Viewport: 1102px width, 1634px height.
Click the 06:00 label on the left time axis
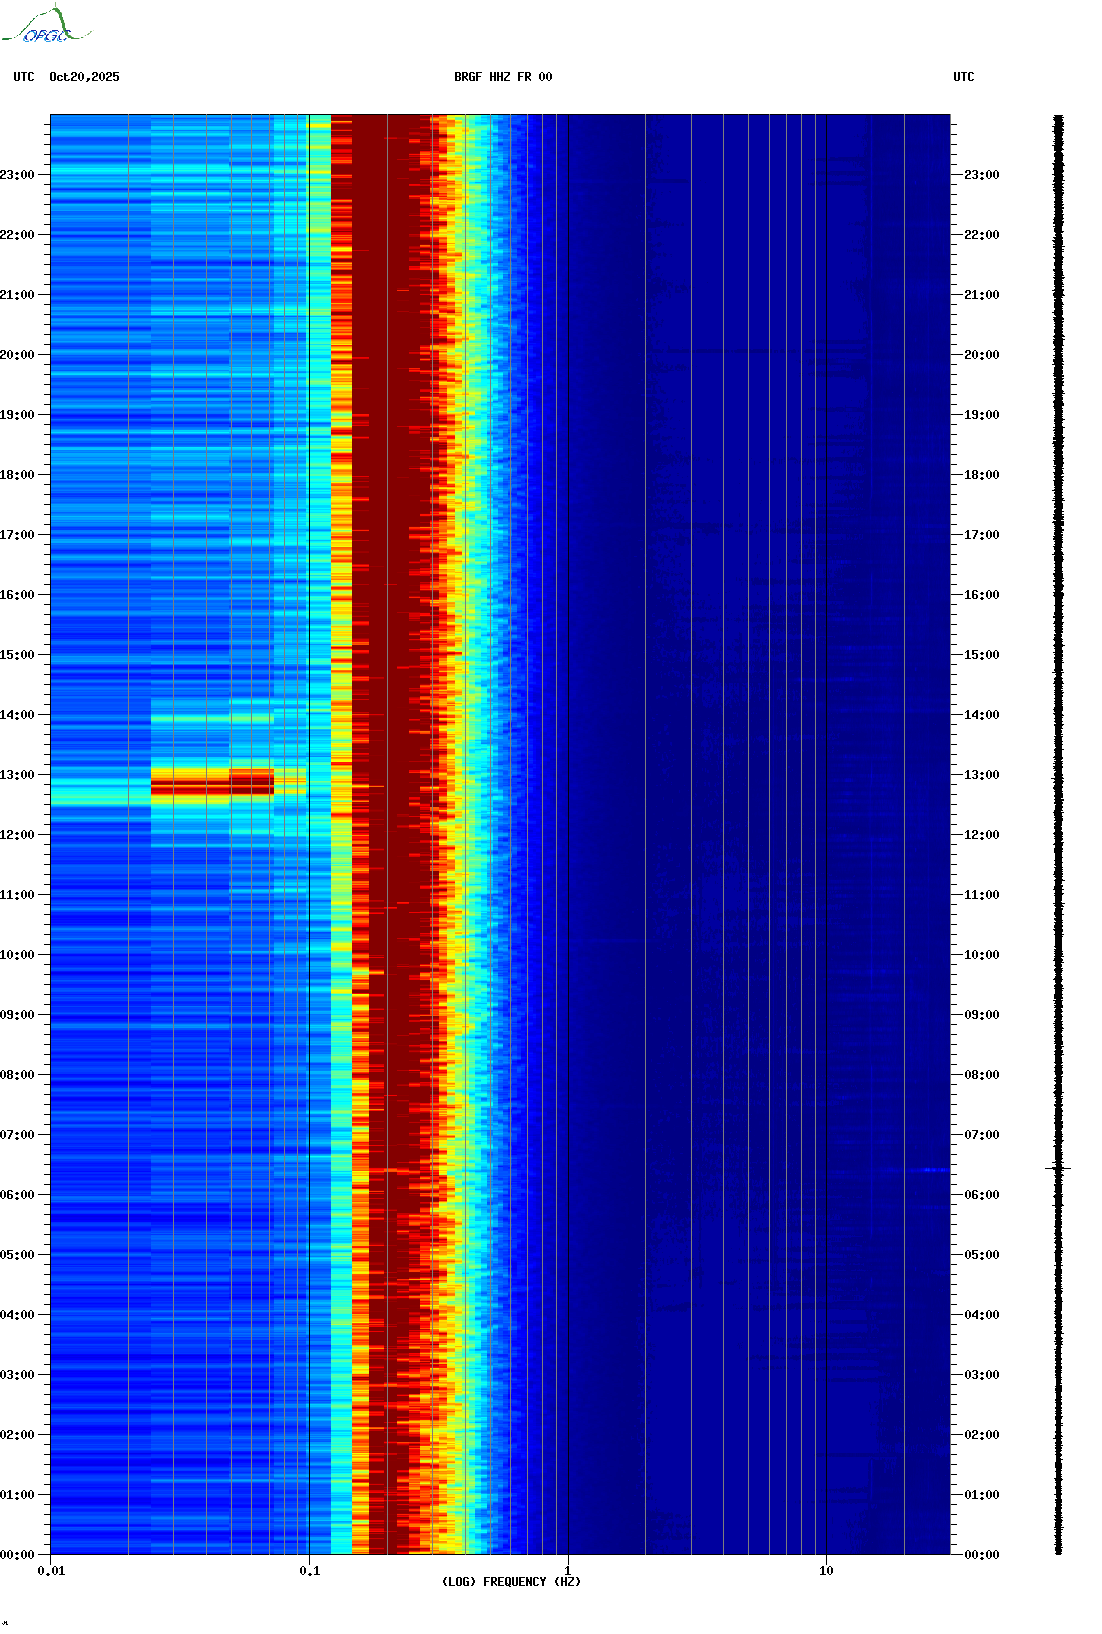pos(17,1195)
